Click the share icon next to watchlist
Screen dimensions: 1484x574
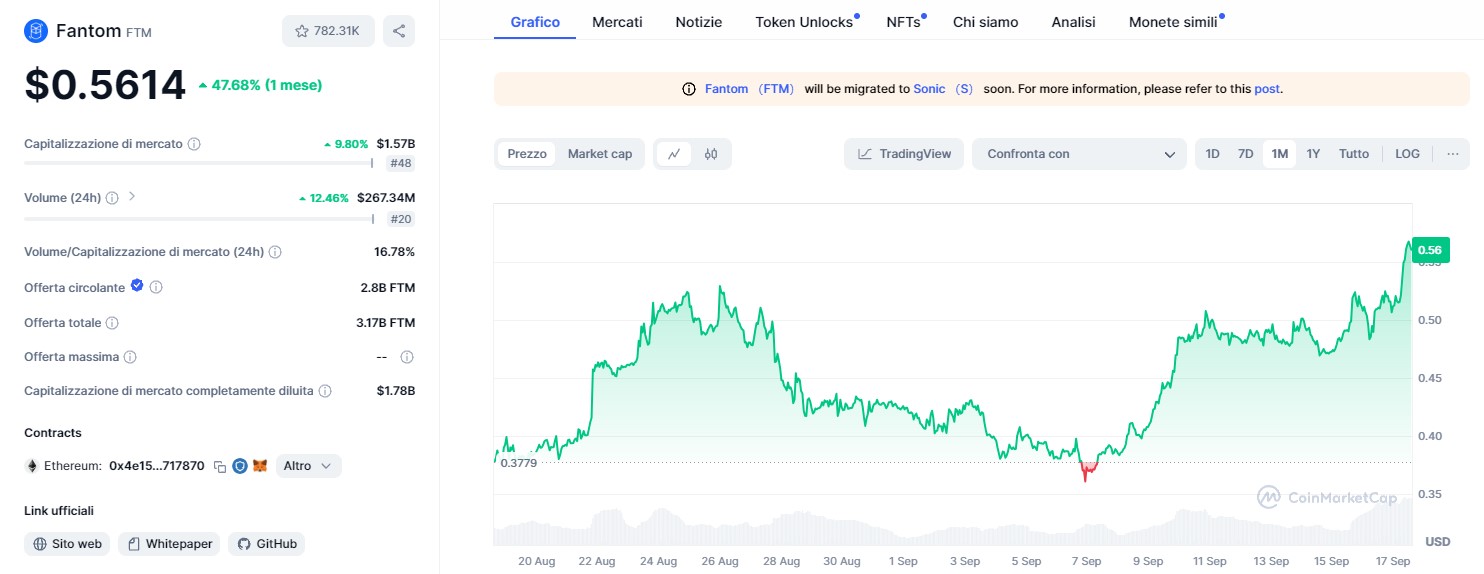click(x=399, y=31)
